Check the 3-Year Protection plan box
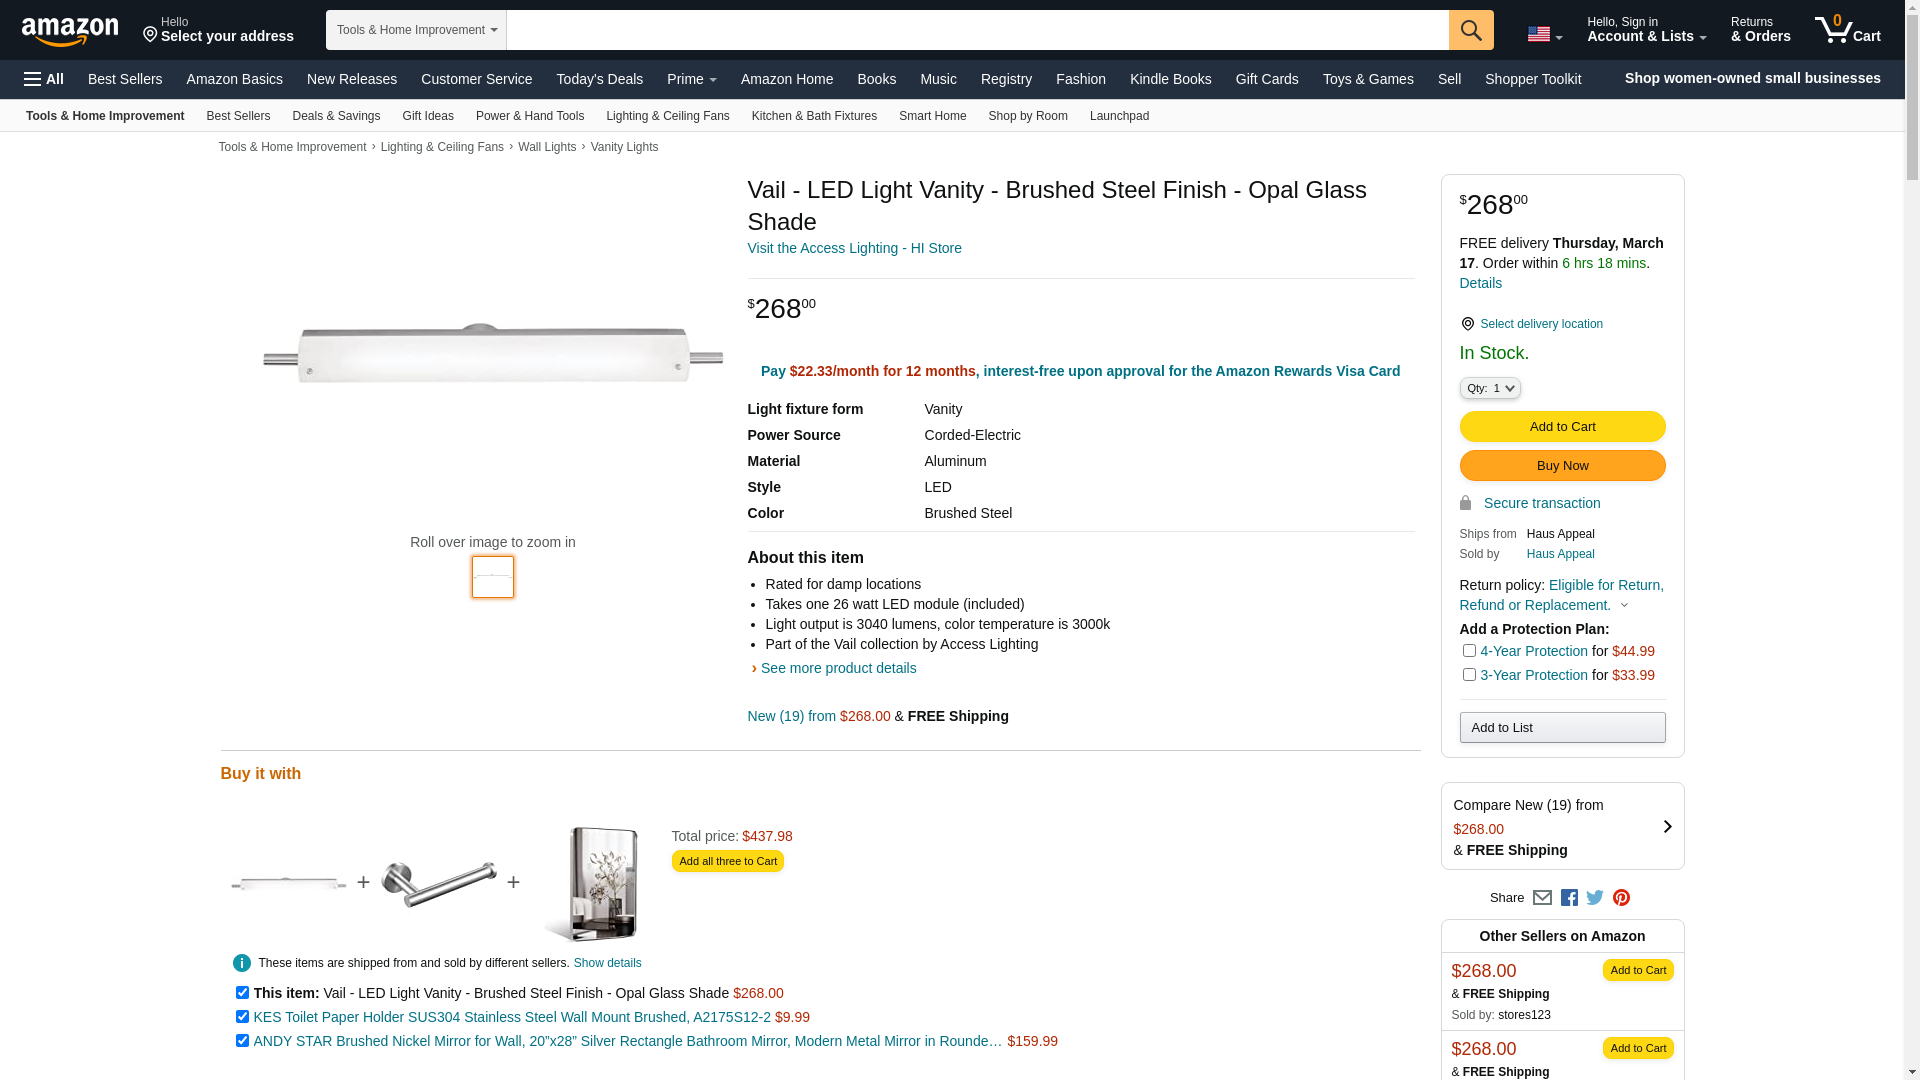This screenshot has width=1920, height=1080. 1469,675
